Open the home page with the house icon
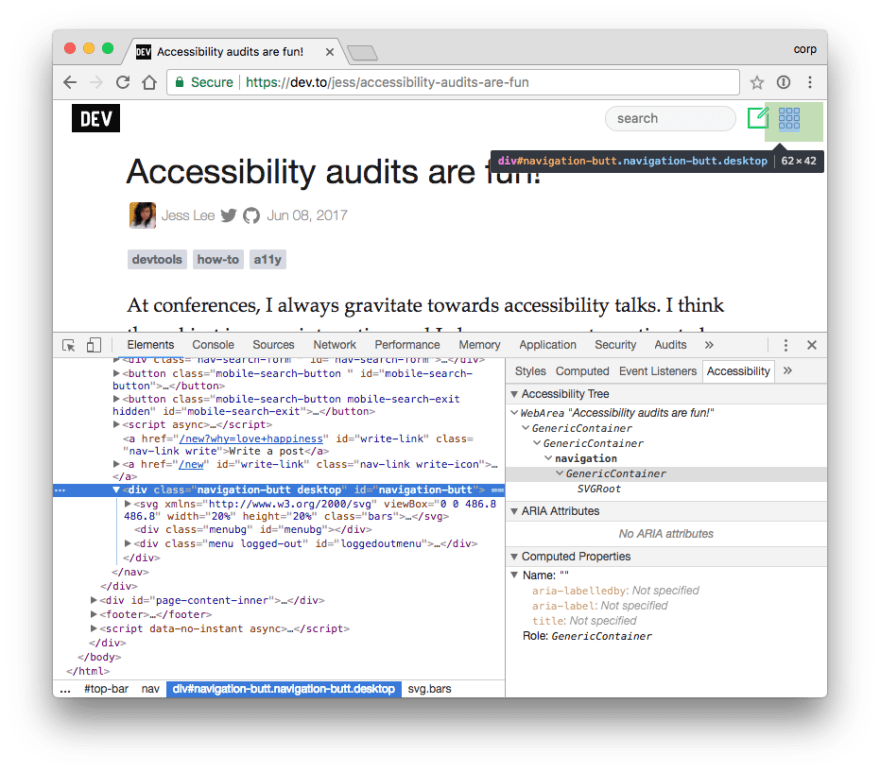 pos(149,83)
